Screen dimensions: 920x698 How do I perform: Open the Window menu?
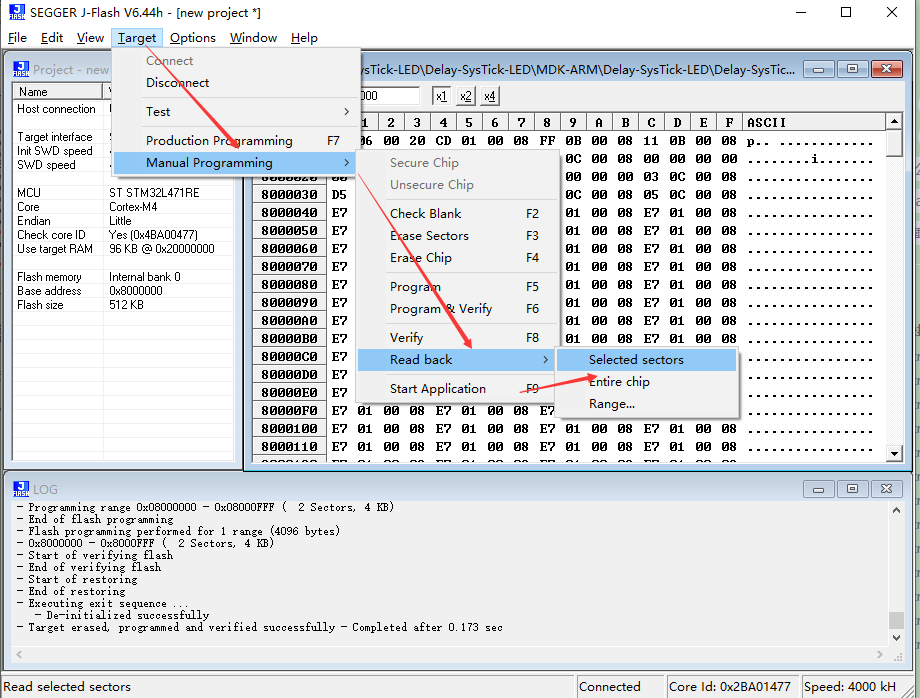(253, 38)
